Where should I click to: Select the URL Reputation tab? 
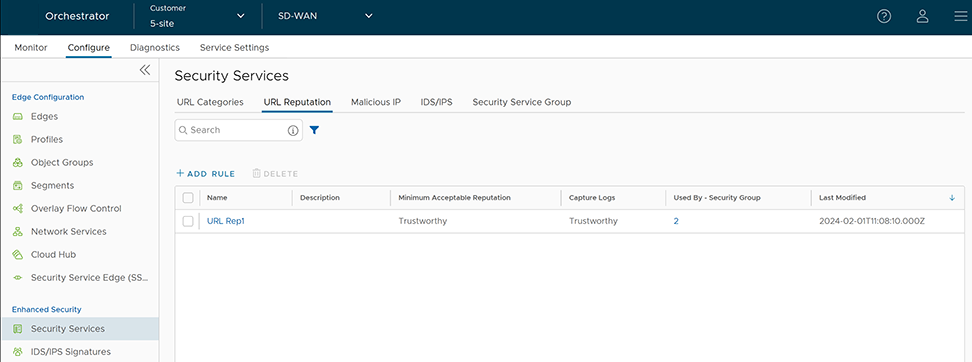pyautogui.click(x=297, y=102)
